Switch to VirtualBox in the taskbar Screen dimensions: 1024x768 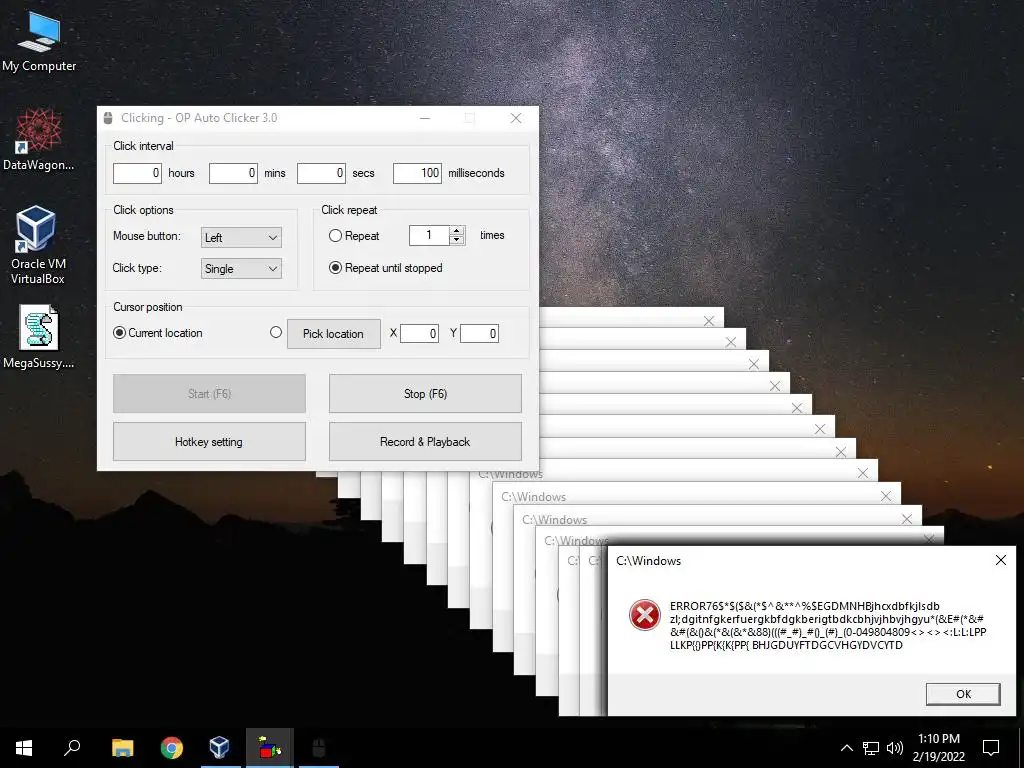tap(219, 748)
